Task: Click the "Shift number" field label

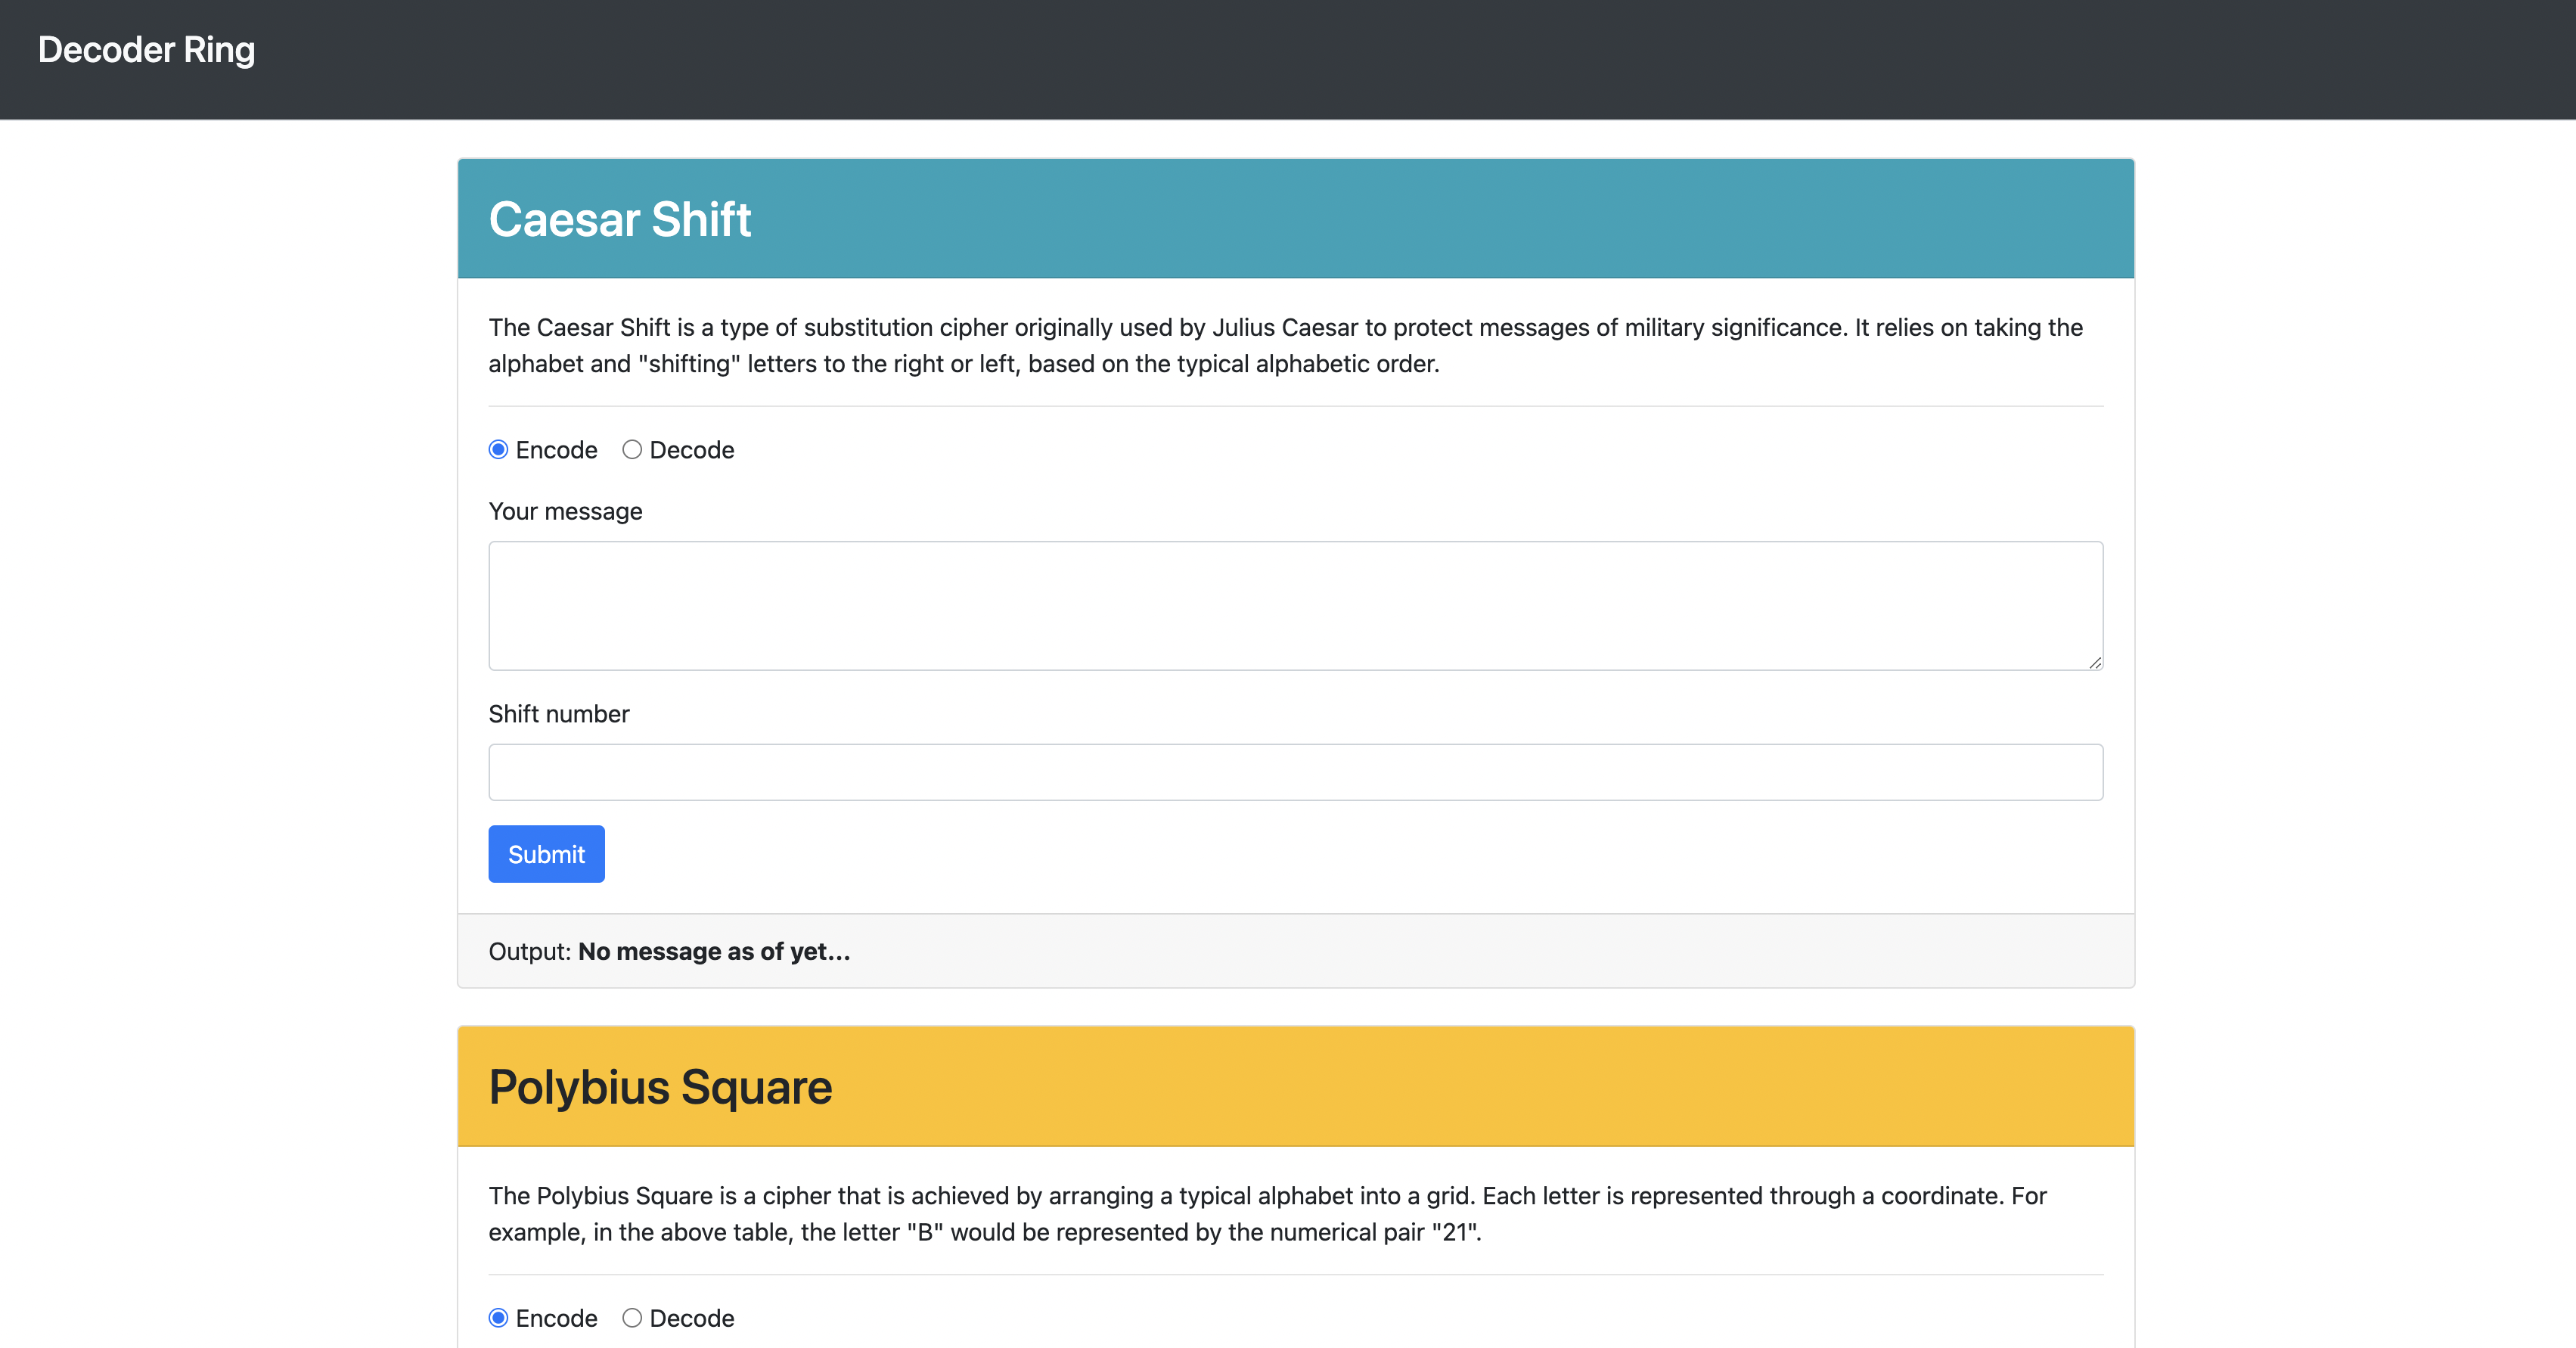Action: 558,714
